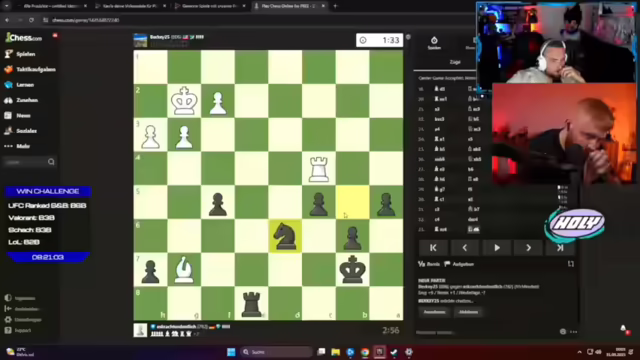The height and width of the screenshot is (360, 640).
Task: Play through the game moves
Action: click(x=497, y=248)
